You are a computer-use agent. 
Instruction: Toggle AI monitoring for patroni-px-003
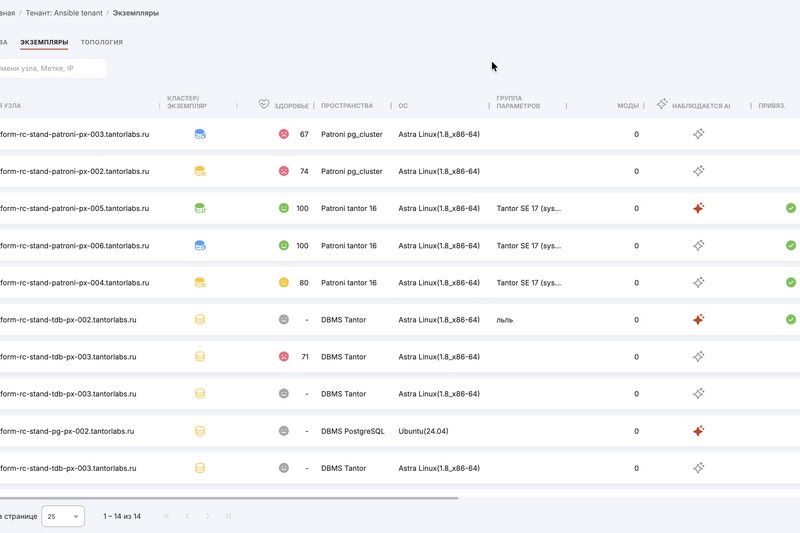tap(698, 134)
